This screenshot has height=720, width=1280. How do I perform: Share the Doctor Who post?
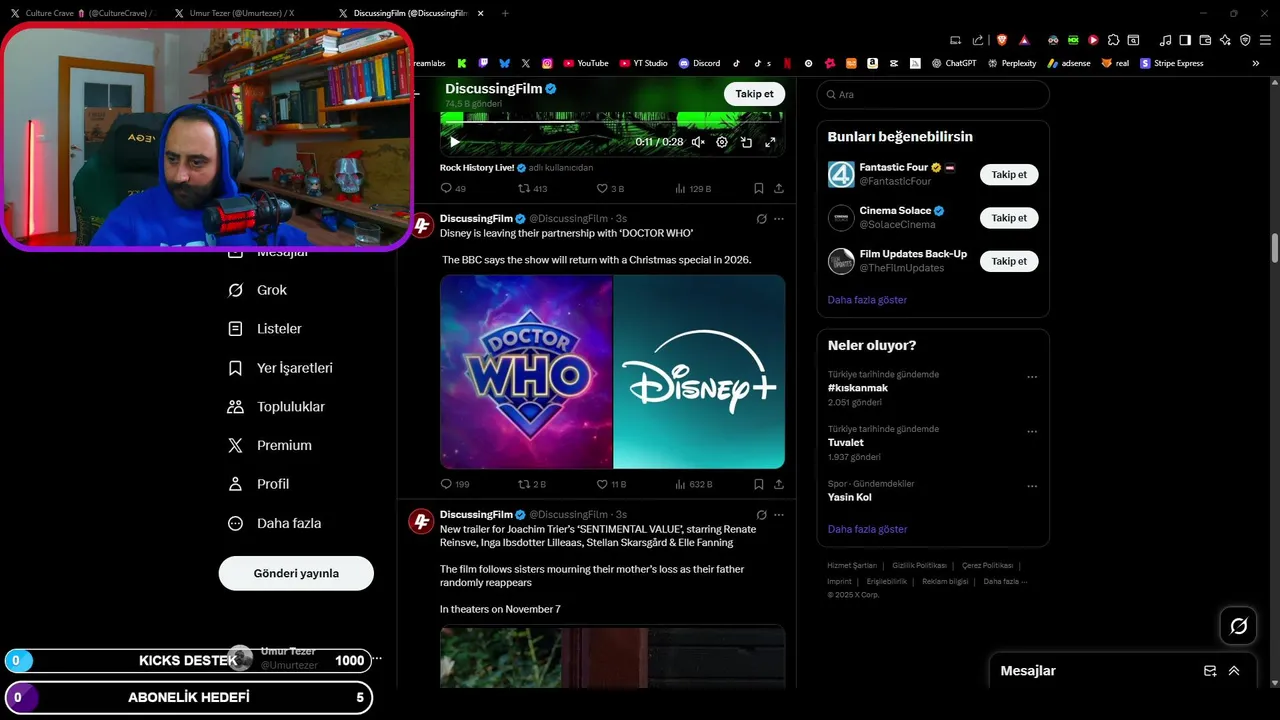[x=779, y=484]
